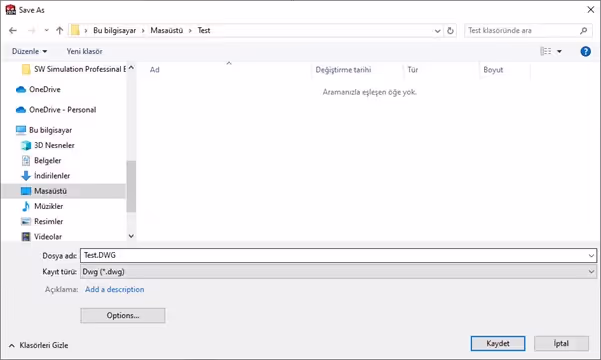
Task: Change the view layout icon
Action: (x=546, y=51)
